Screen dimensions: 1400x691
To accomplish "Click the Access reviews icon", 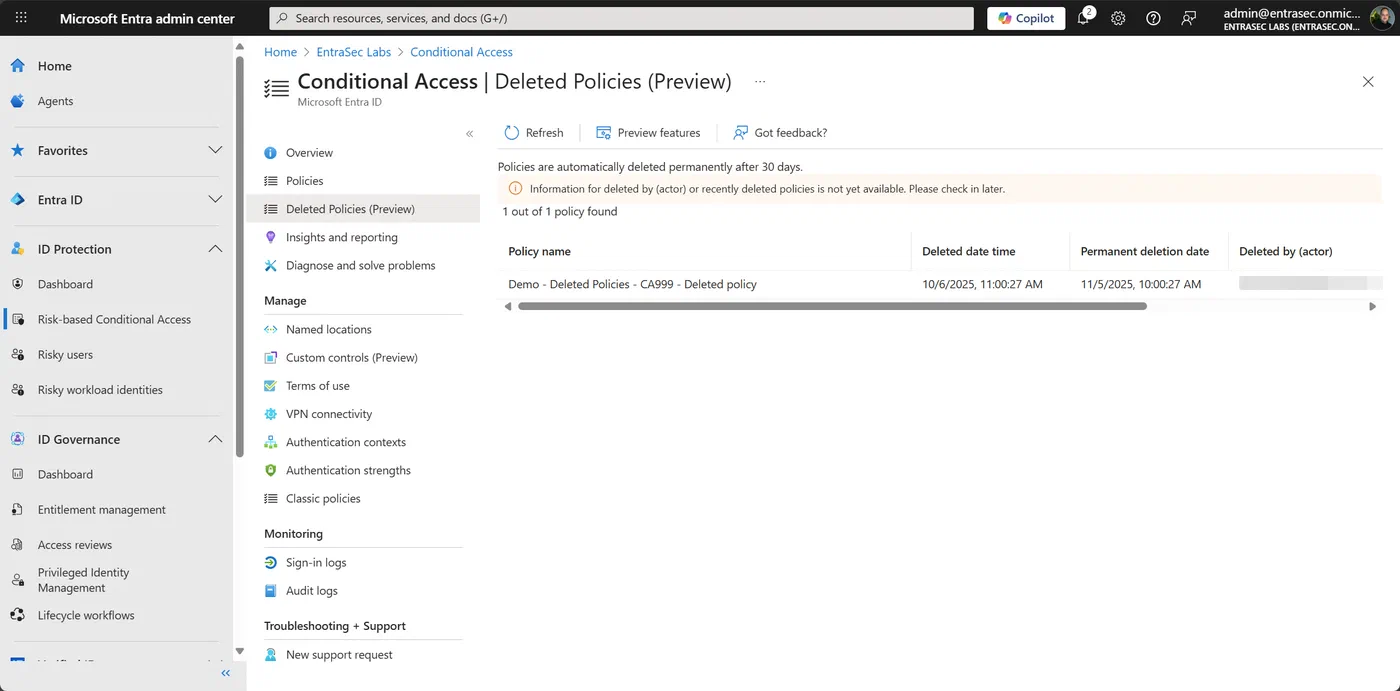I will pos(18,545).
